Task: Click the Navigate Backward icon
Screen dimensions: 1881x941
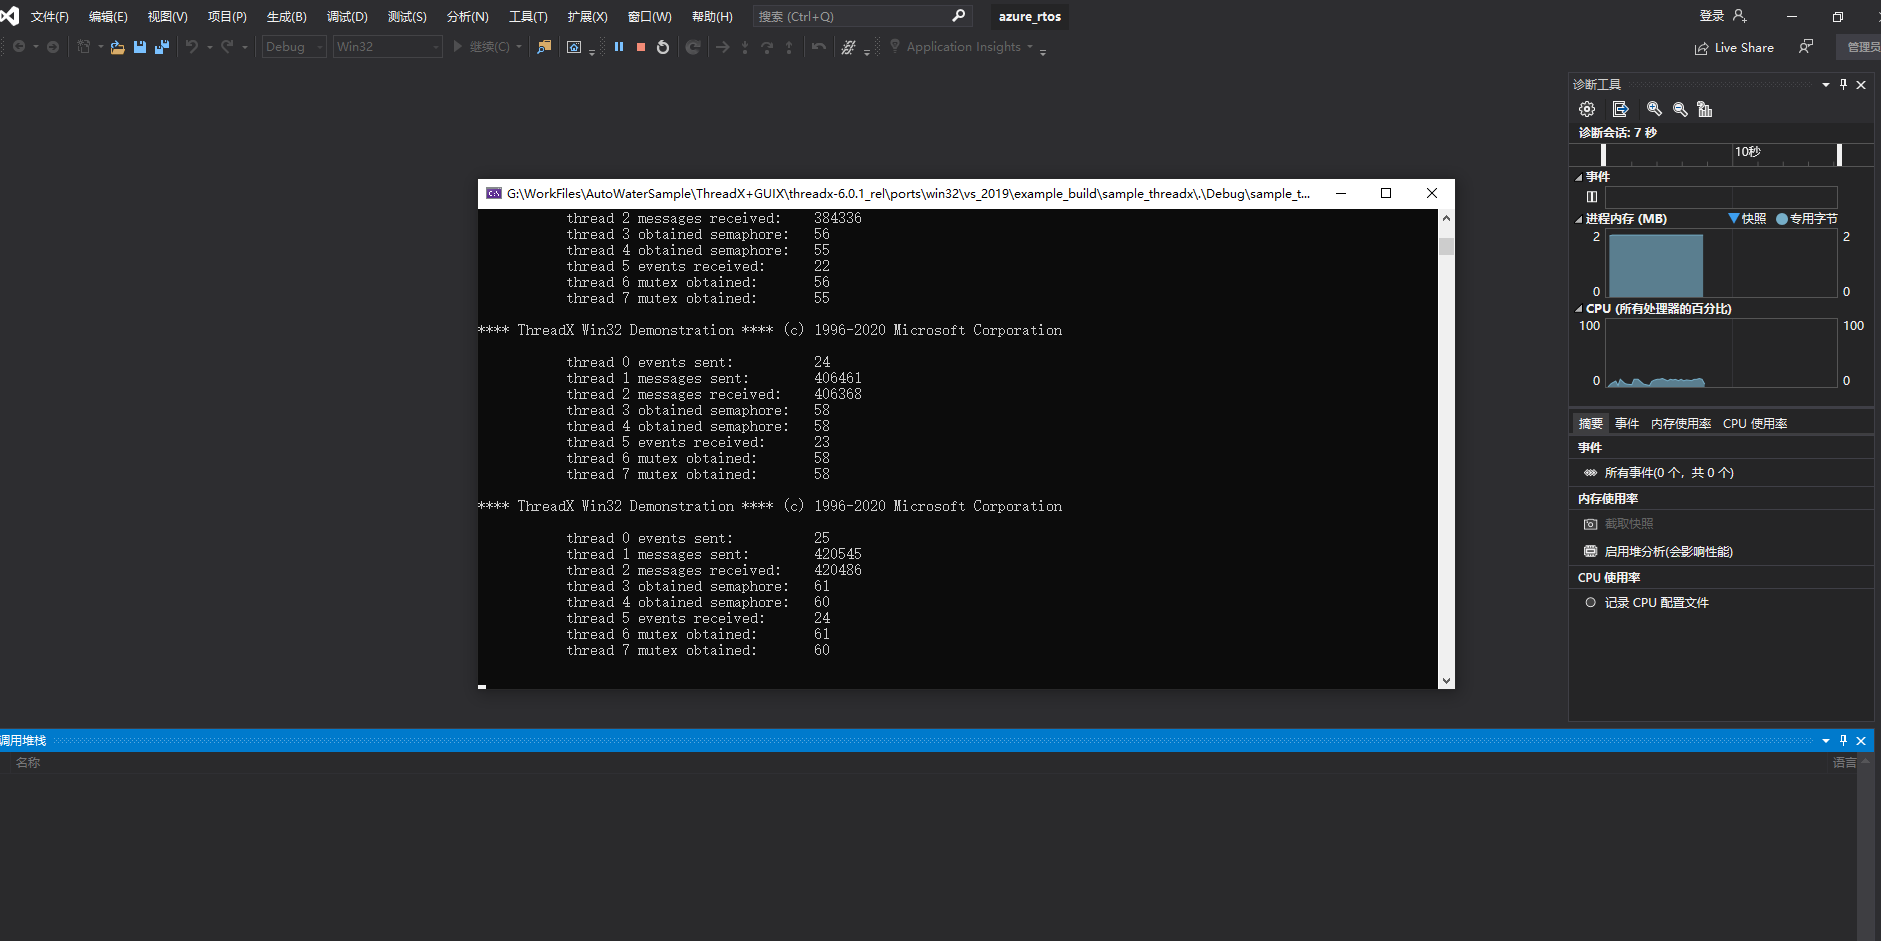Action: point(19,47)
